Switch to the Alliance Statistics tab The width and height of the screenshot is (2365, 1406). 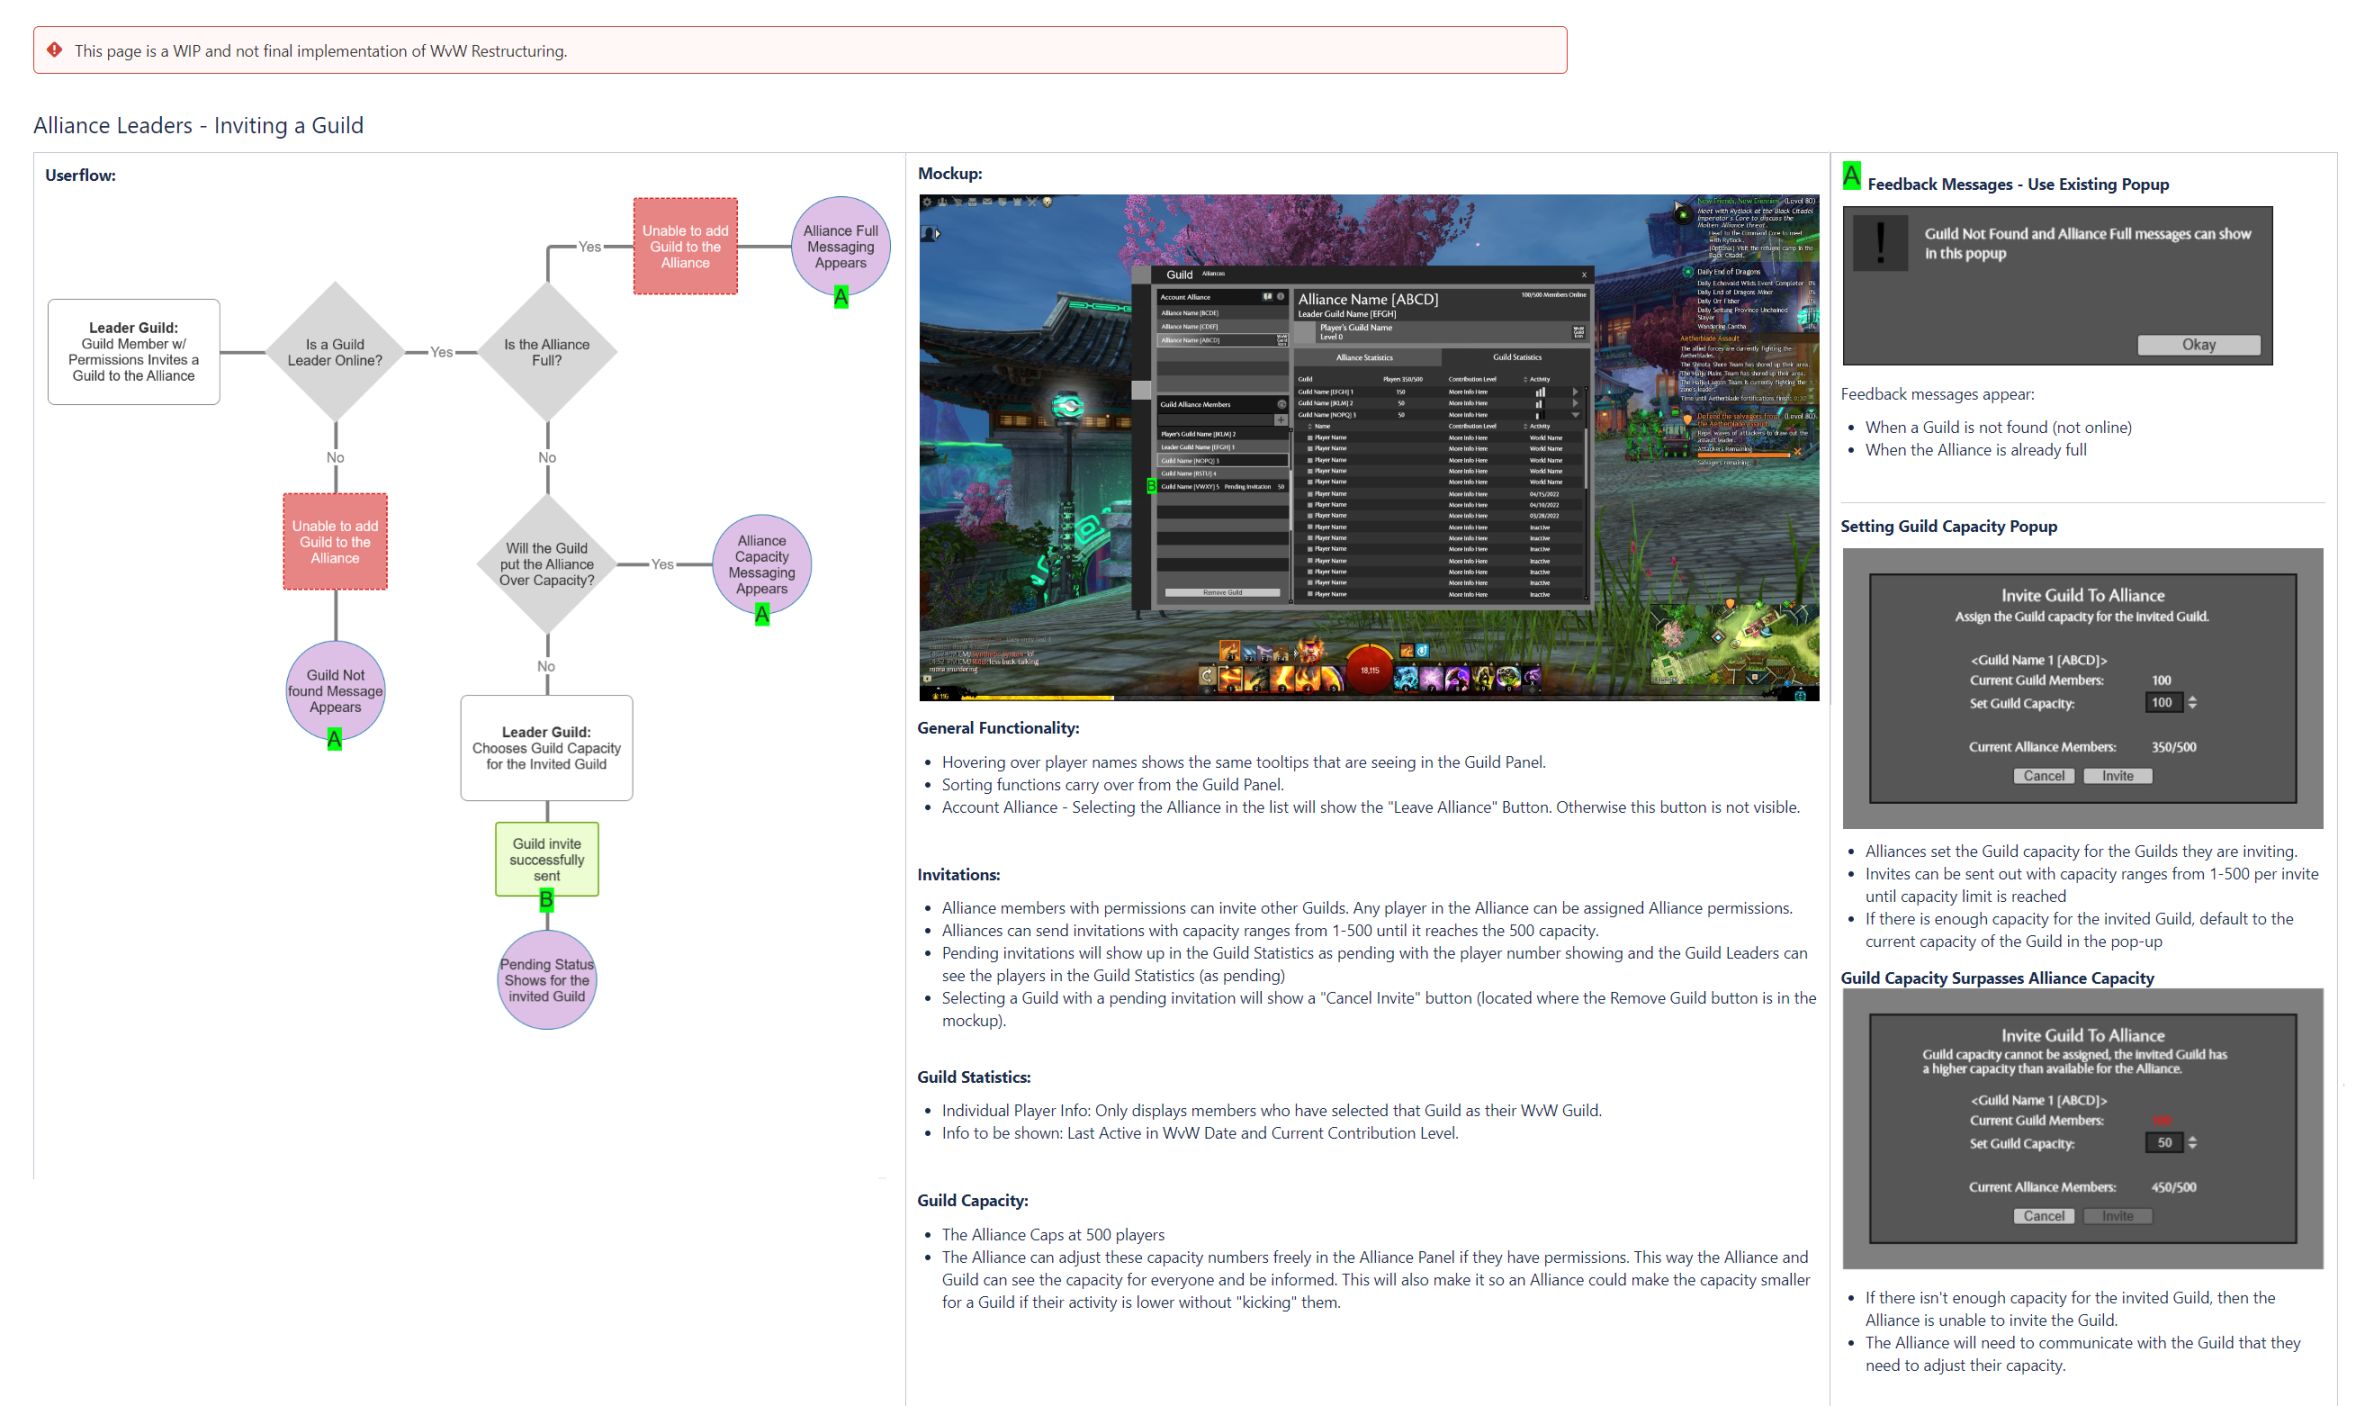(x=1365, y=358)
